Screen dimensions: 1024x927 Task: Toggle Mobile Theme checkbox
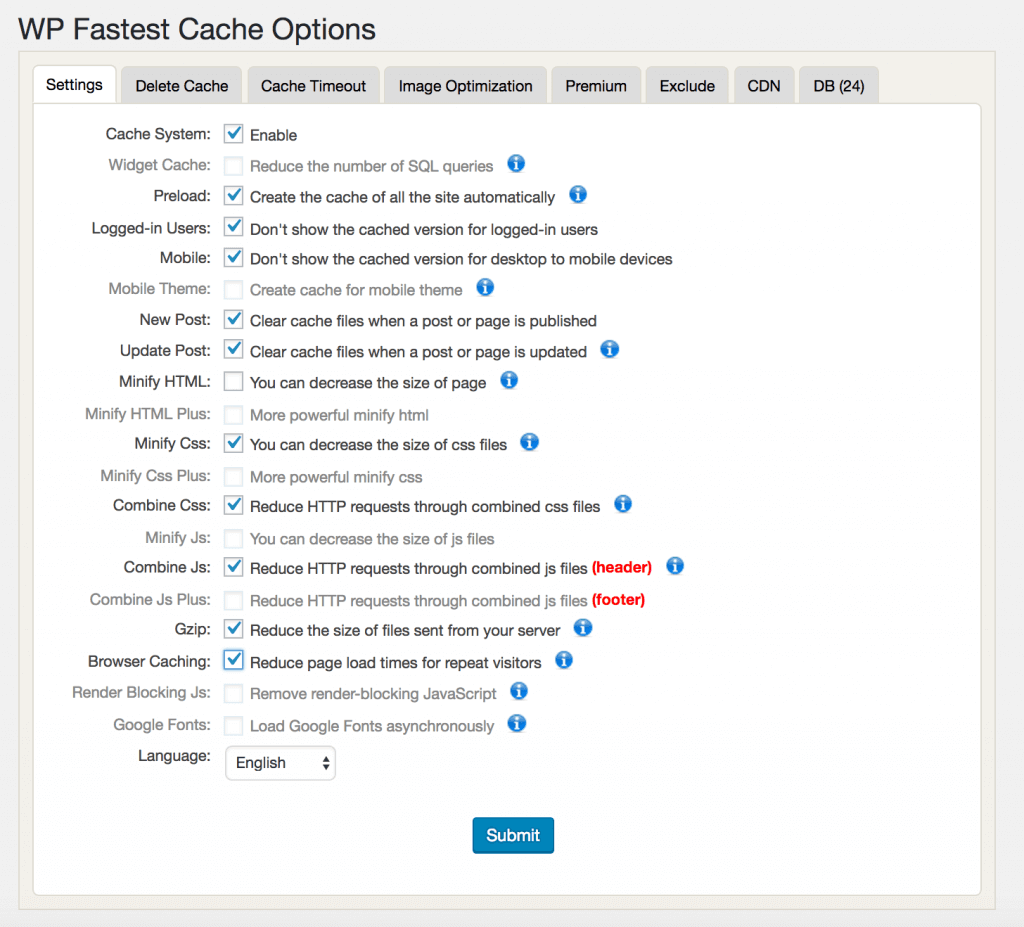click(x=233, y=289)
